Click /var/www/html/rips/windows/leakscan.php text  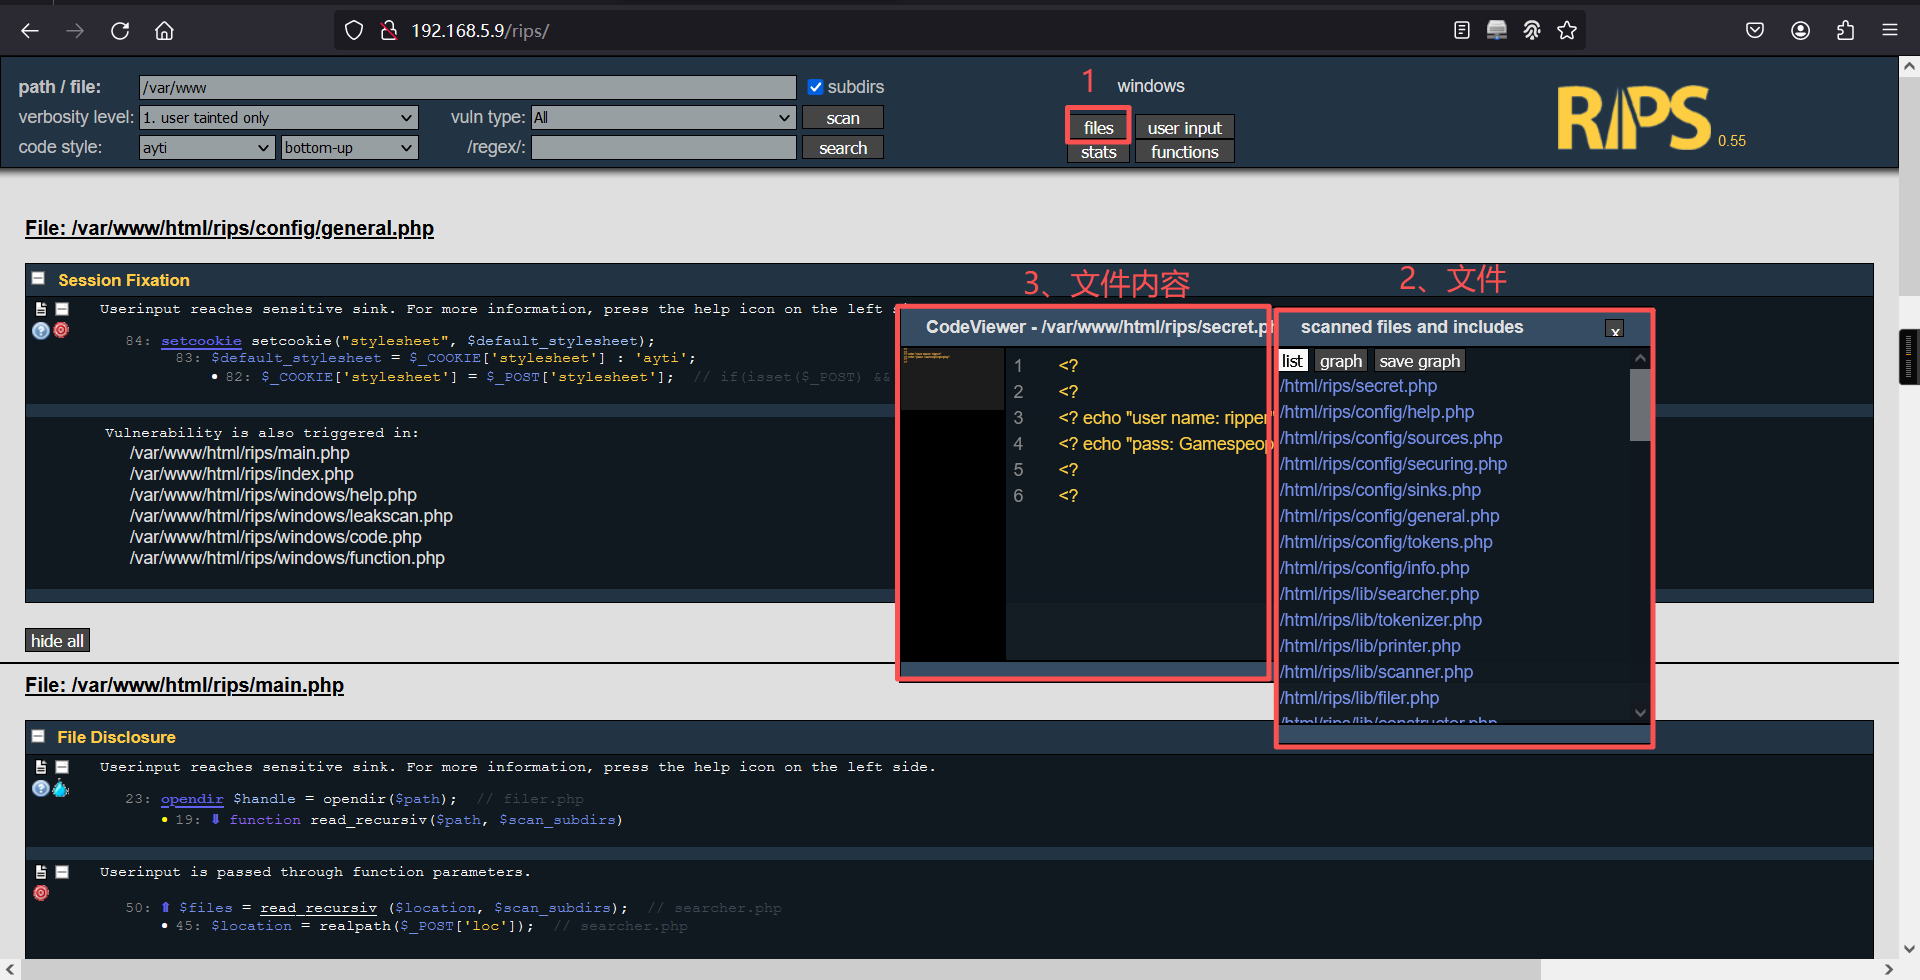(290, 516)
